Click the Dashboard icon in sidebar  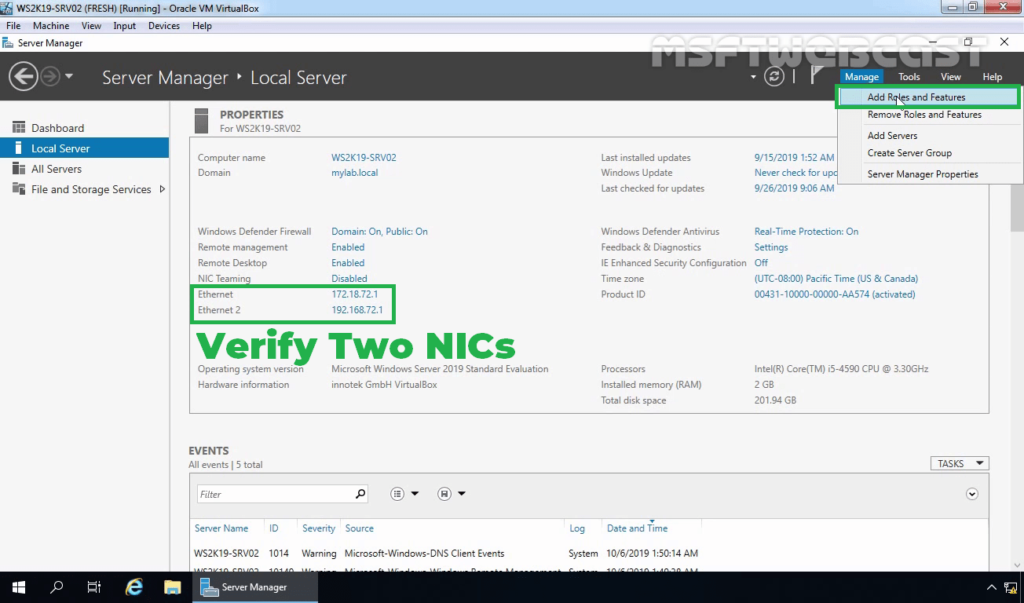click(18, 128)
